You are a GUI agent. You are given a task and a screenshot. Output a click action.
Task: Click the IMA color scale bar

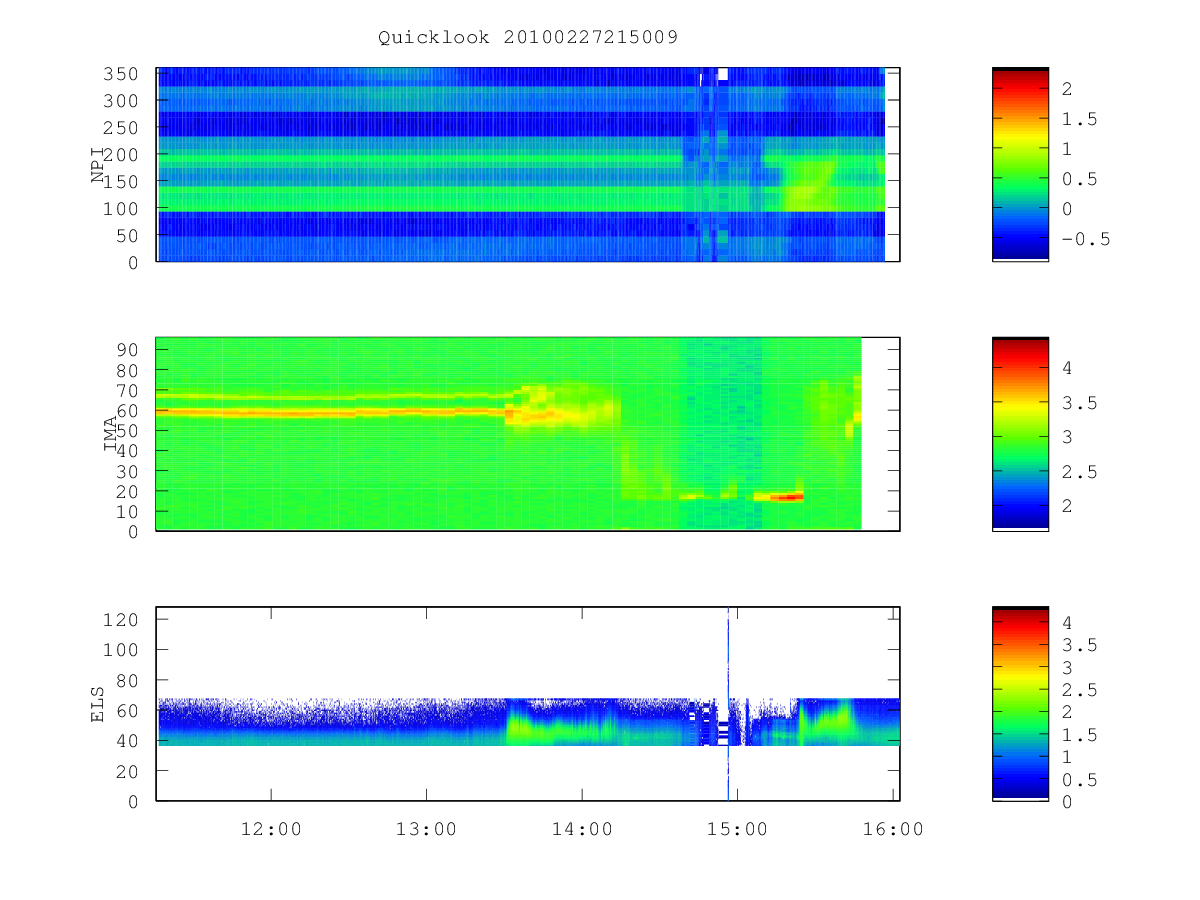click(x=1020, y=434)
